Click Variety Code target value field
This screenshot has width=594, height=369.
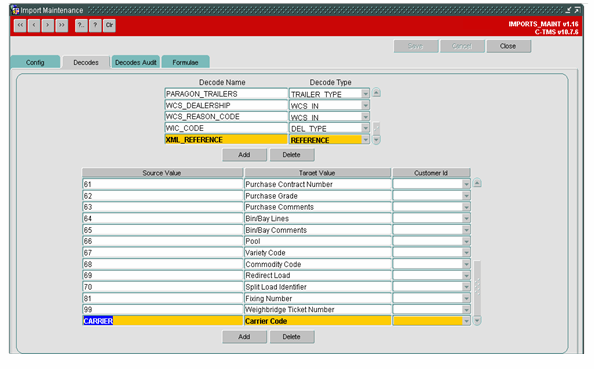[x=317, y=253]
